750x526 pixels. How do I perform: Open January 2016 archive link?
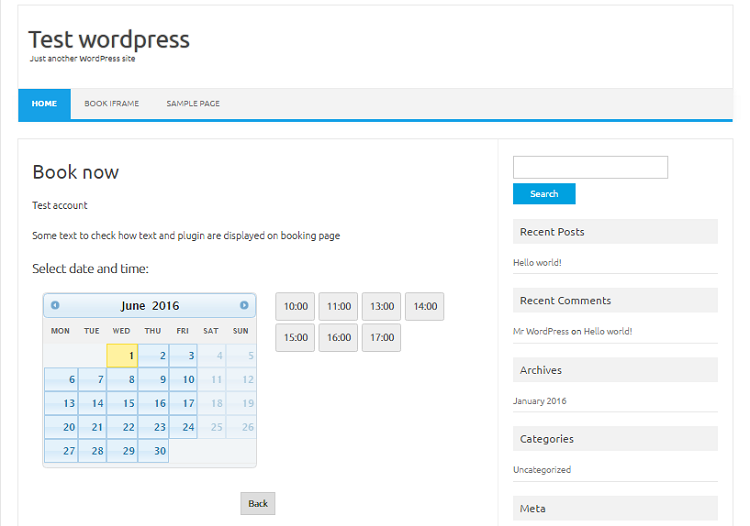tap(539, 401)
